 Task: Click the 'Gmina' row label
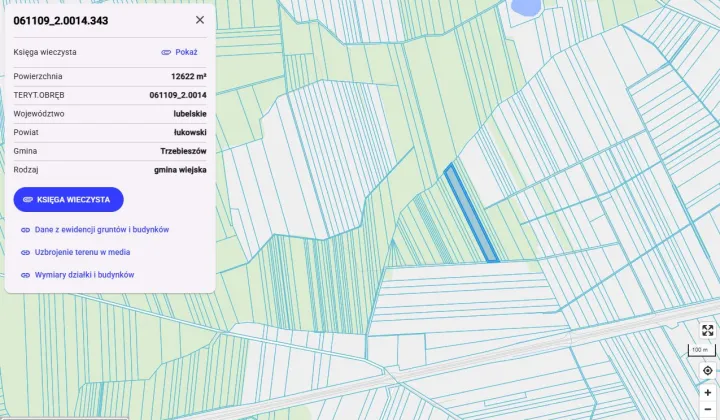(x=25, y=151)
